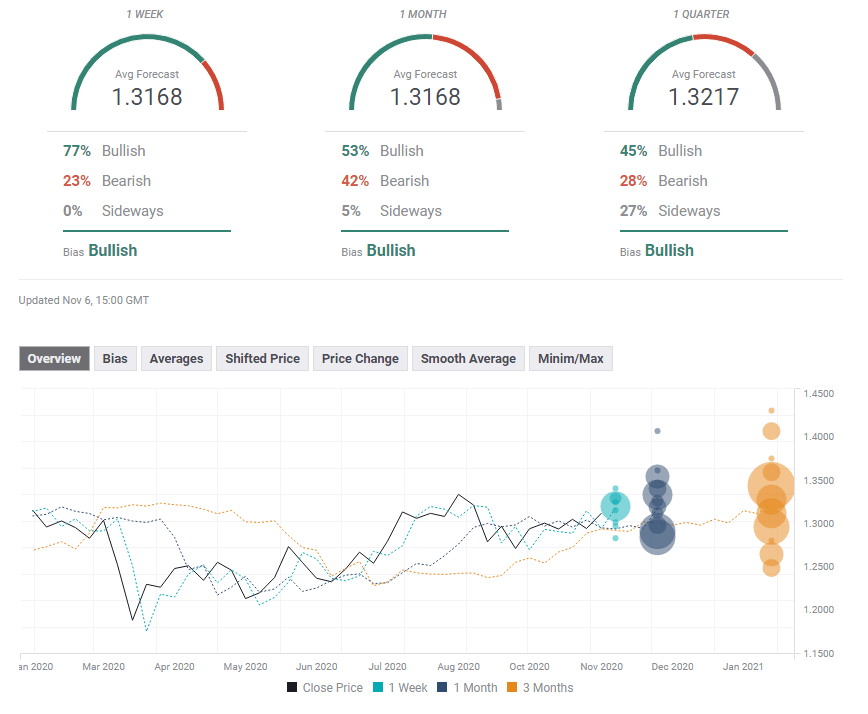Hide the 1 Month legend series
This screenshot has width=868, height=714.
[467, 687]
